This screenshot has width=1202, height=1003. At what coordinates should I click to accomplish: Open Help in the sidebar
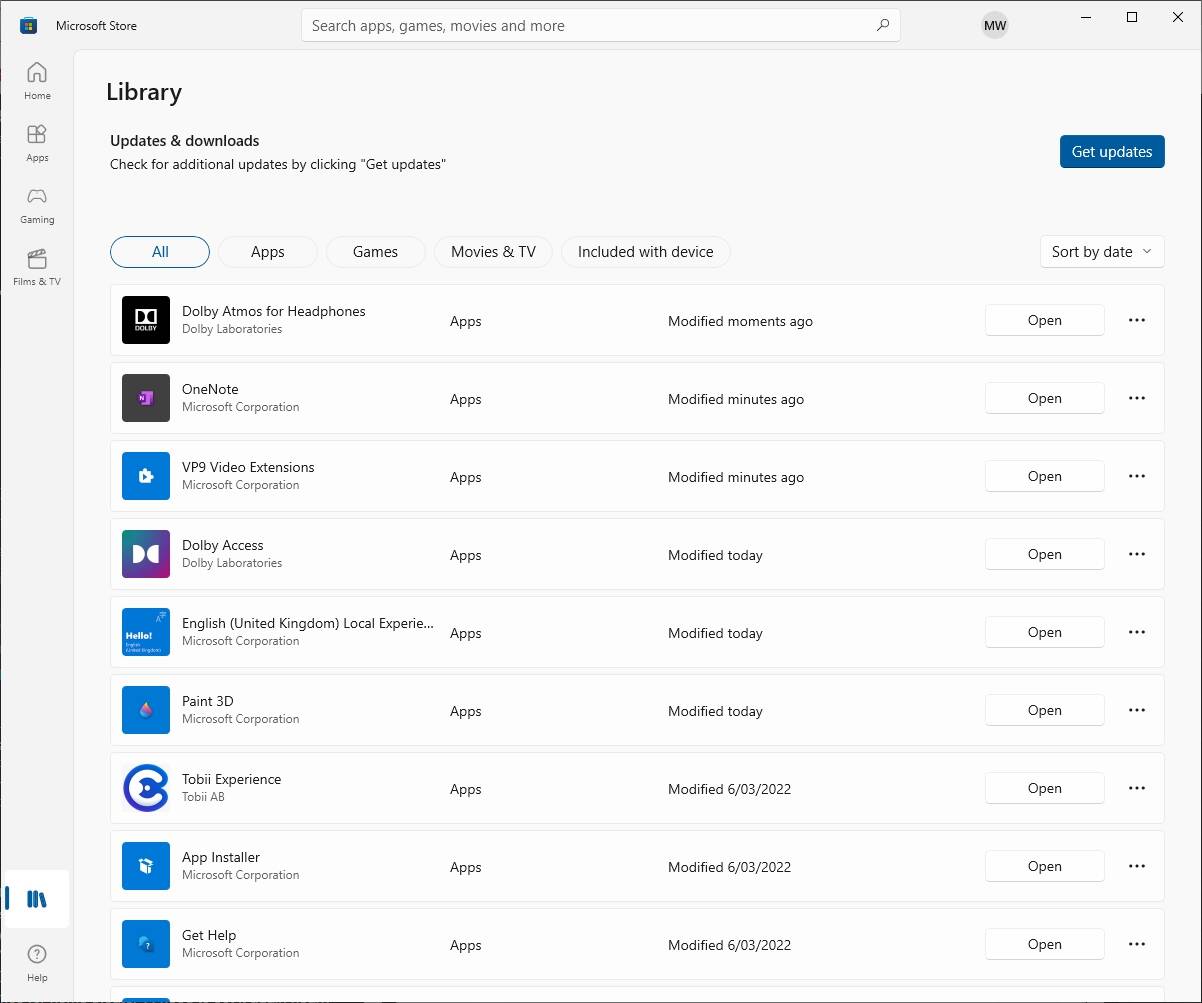click(37, 963)
